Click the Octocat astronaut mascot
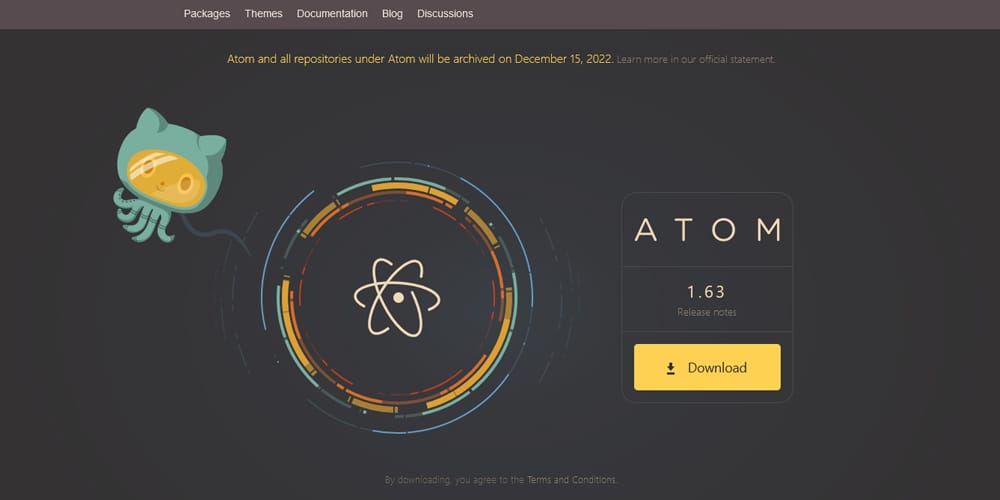 point(170,175)
